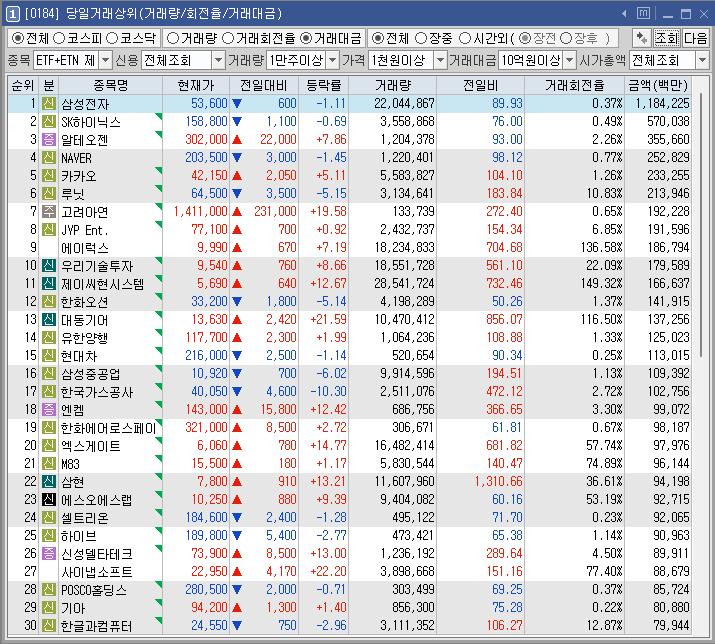Click the 전일대비 column header
Screen dimensions: 715x644
pos(264,85)
